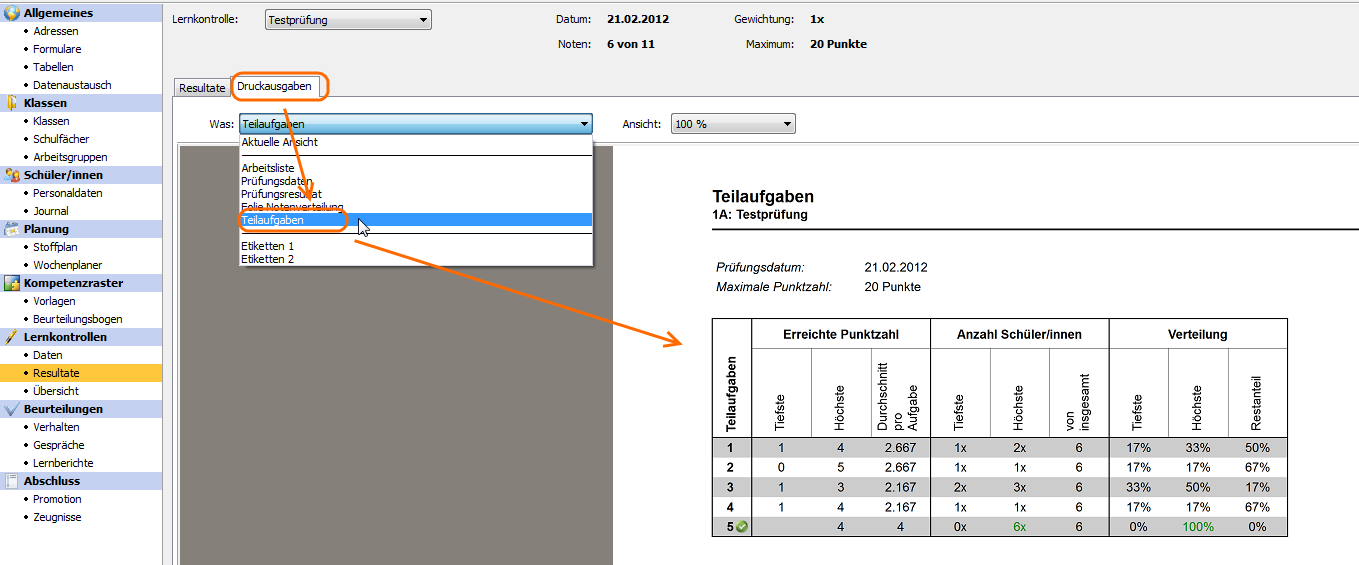Click the Beurteilungen checkmark icon
1359x565 pixels.
[12, 409]
